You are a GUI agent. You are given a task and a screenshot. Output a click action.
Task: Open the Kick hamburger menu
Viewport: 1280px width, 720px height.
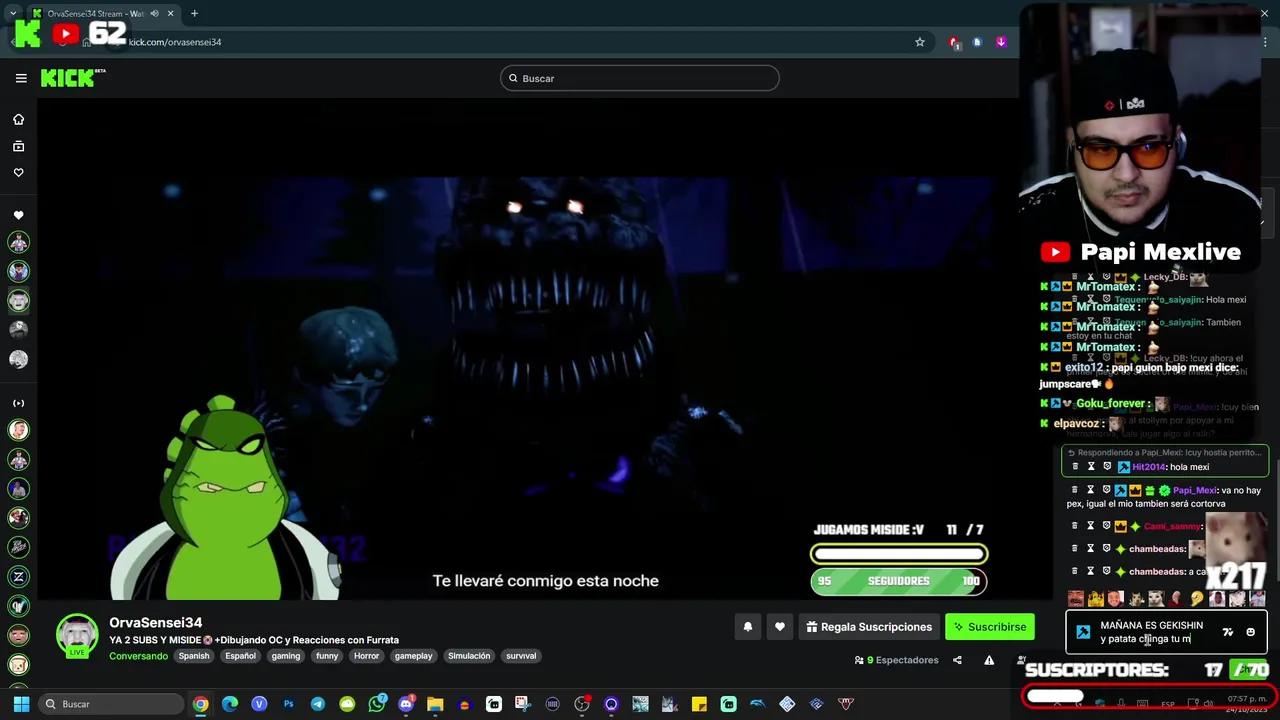point(21,78)
